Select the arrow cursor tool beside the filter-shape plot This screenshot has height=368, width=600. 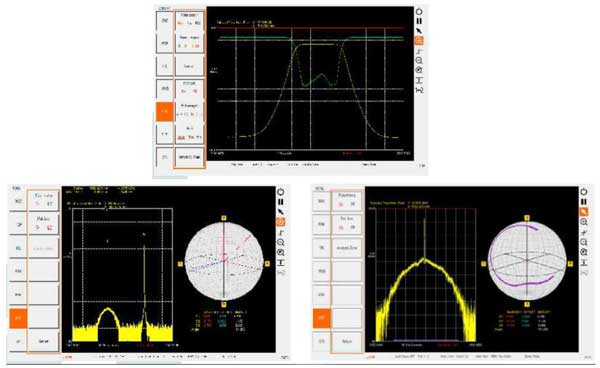pyautogui.click(x=419, y=31)
